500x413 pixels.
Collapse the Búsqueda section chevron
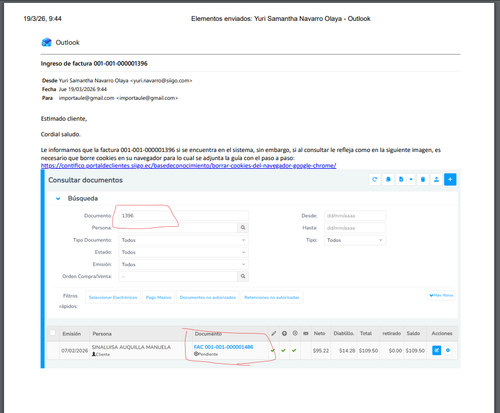tap(58, 199)
